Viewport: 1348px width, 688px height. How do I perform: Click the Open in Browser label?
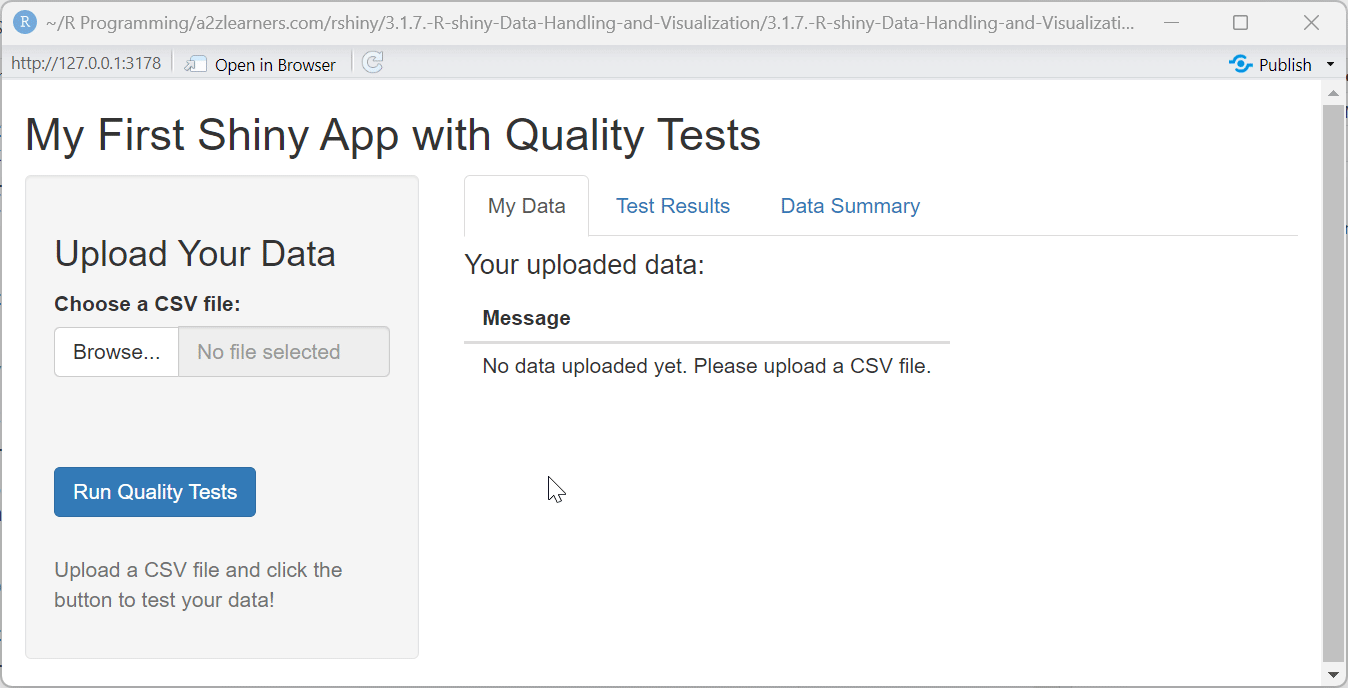pos(274,64)
